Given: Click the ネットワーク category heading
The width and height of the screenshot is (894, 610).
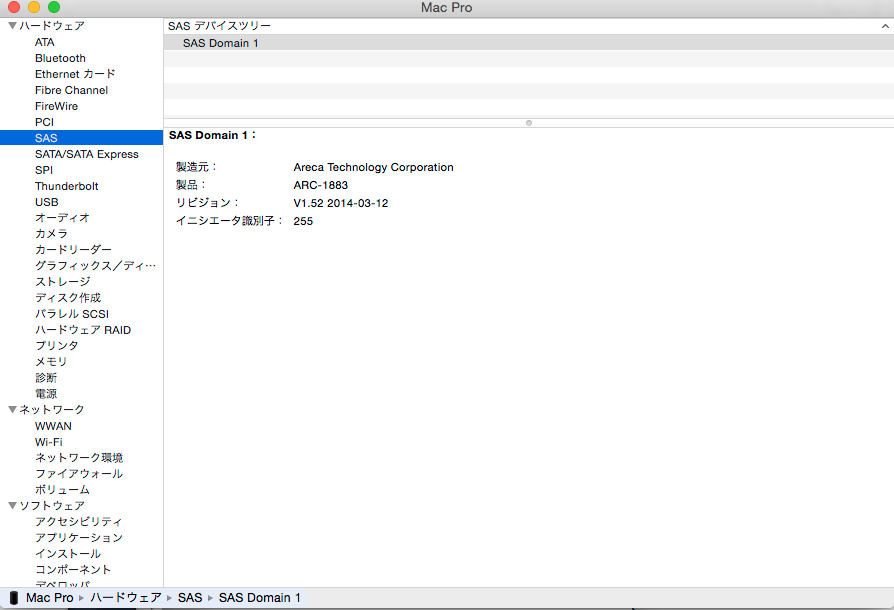Looking at the screenshot, I should 52,409.
